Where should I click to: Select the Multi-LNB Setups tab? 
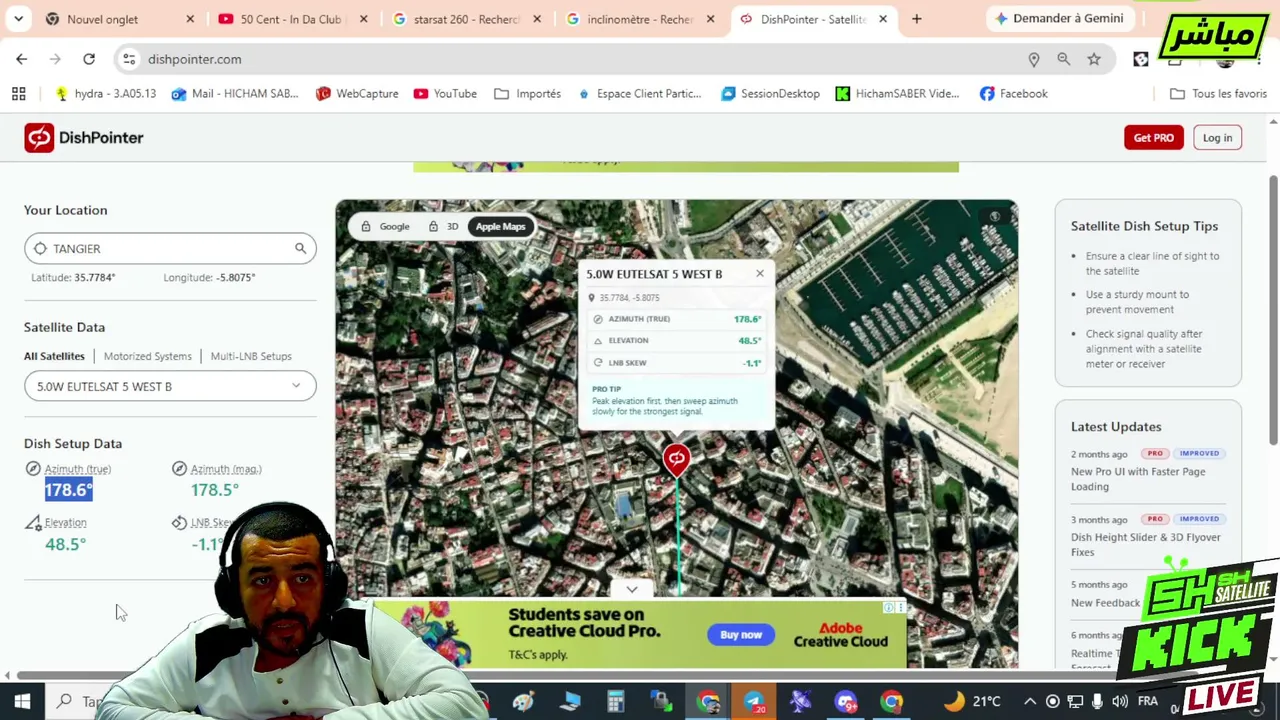[251, 356]
